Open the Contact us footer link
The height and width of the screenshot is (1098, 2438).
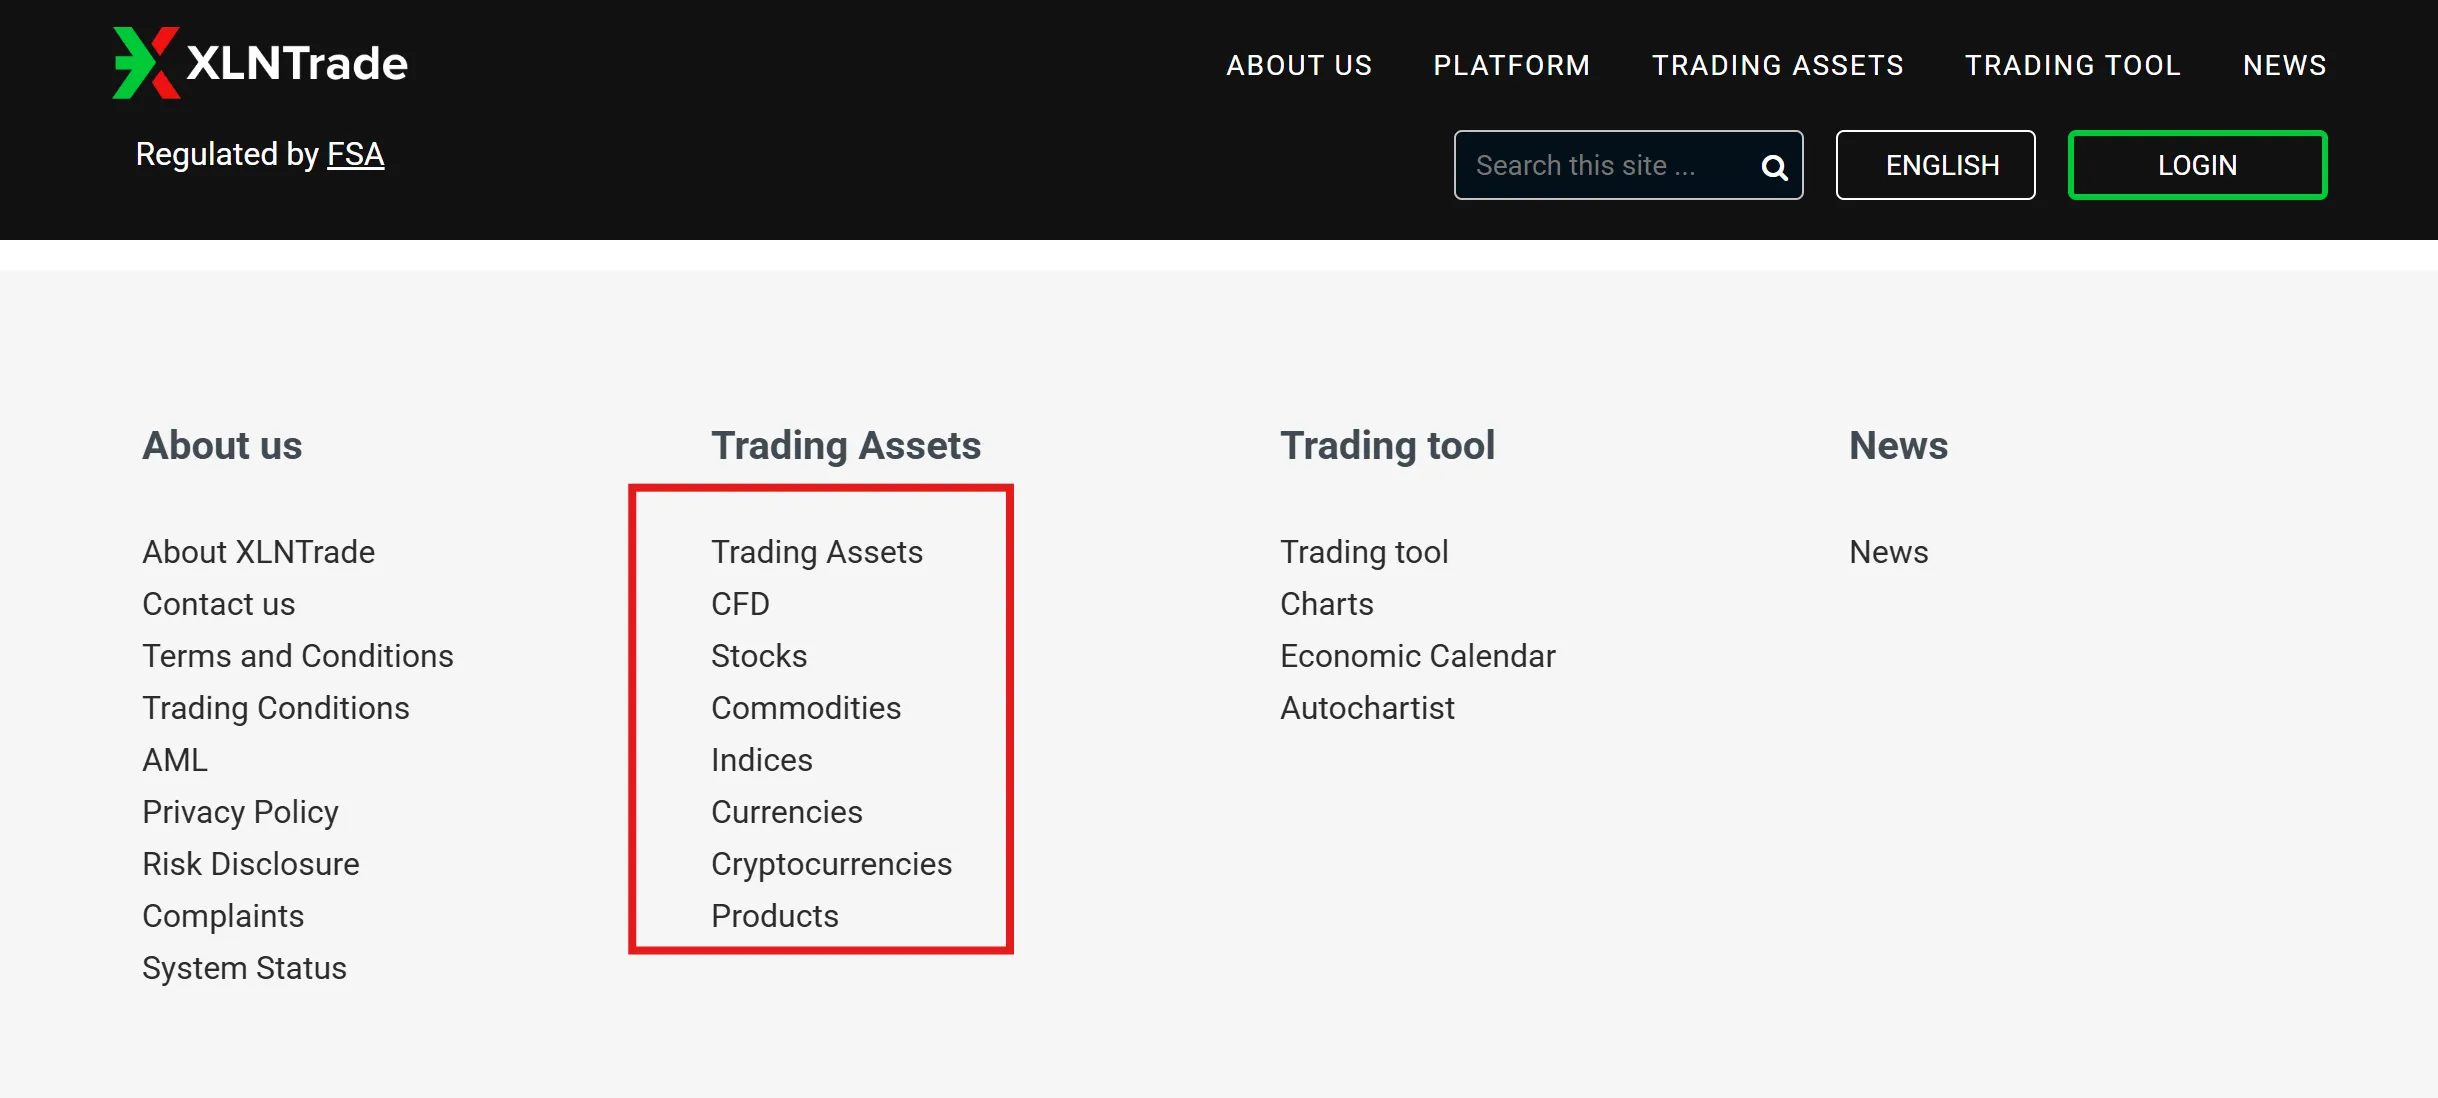click(219, 604)
